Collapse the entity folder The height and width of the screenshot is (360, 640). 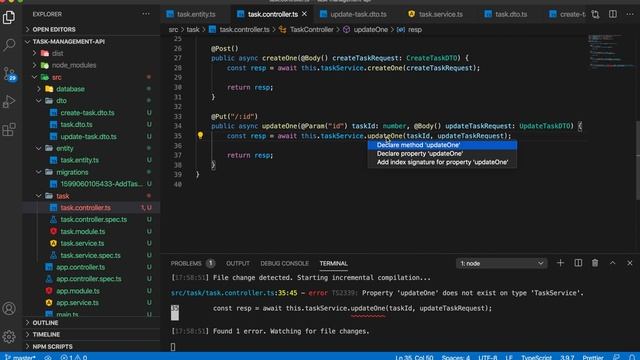click(x=64, y=148)
